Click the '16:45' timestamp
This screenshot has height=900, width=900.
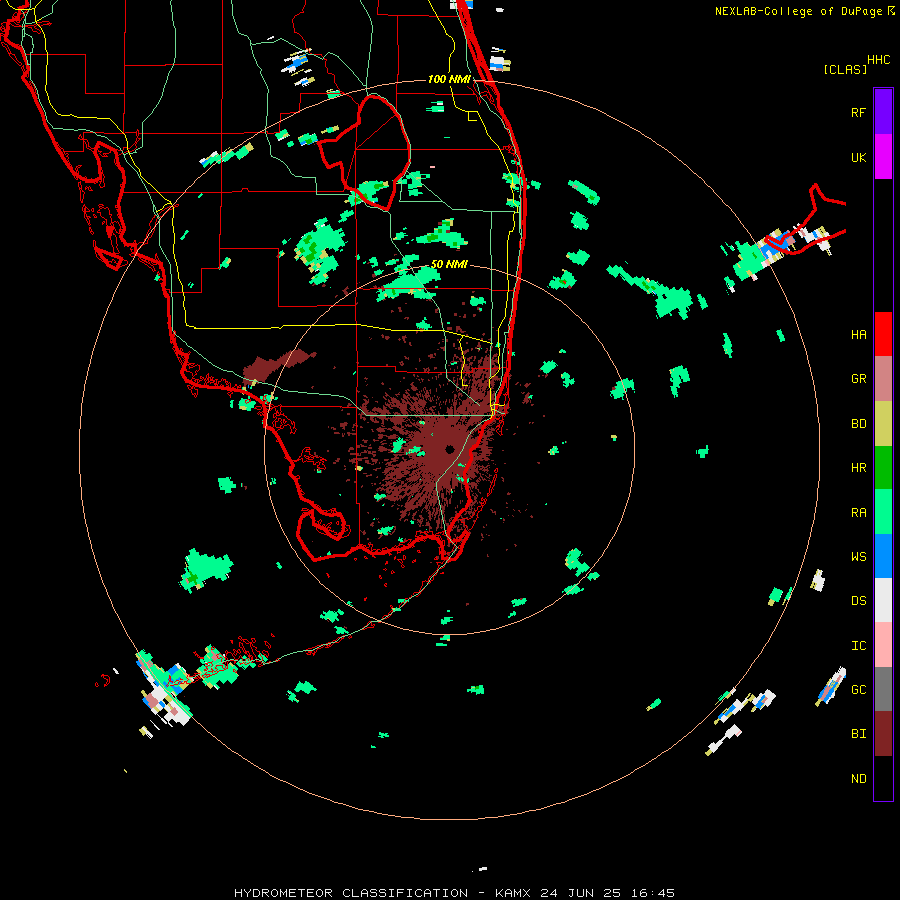(651, 893)
